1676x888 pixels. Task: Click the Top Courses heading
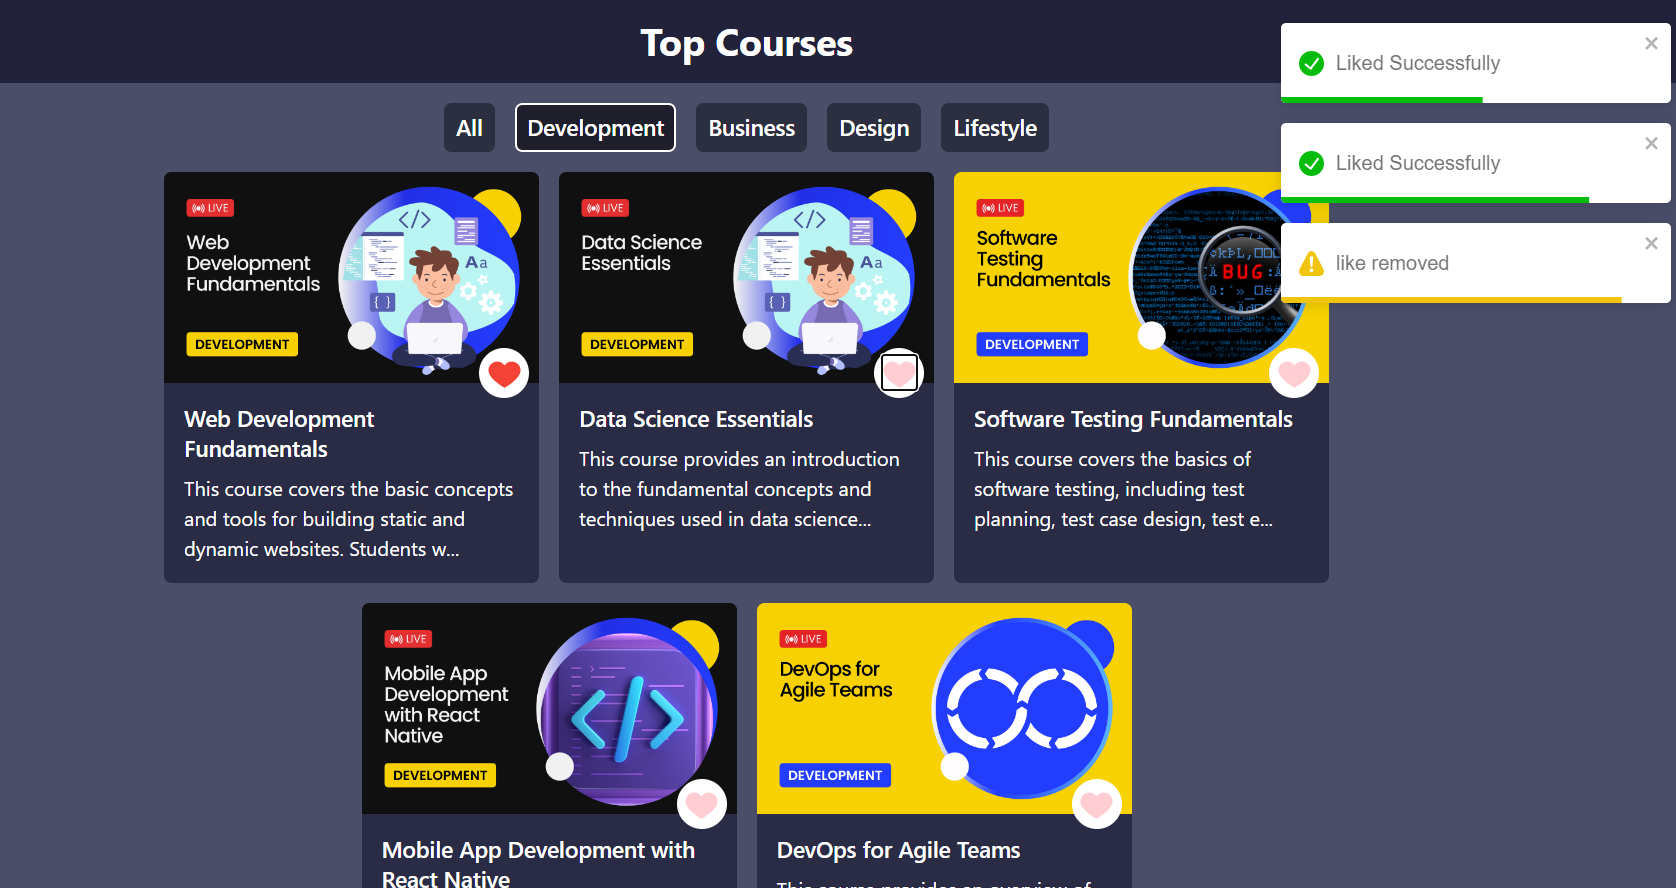pos(746,43)
